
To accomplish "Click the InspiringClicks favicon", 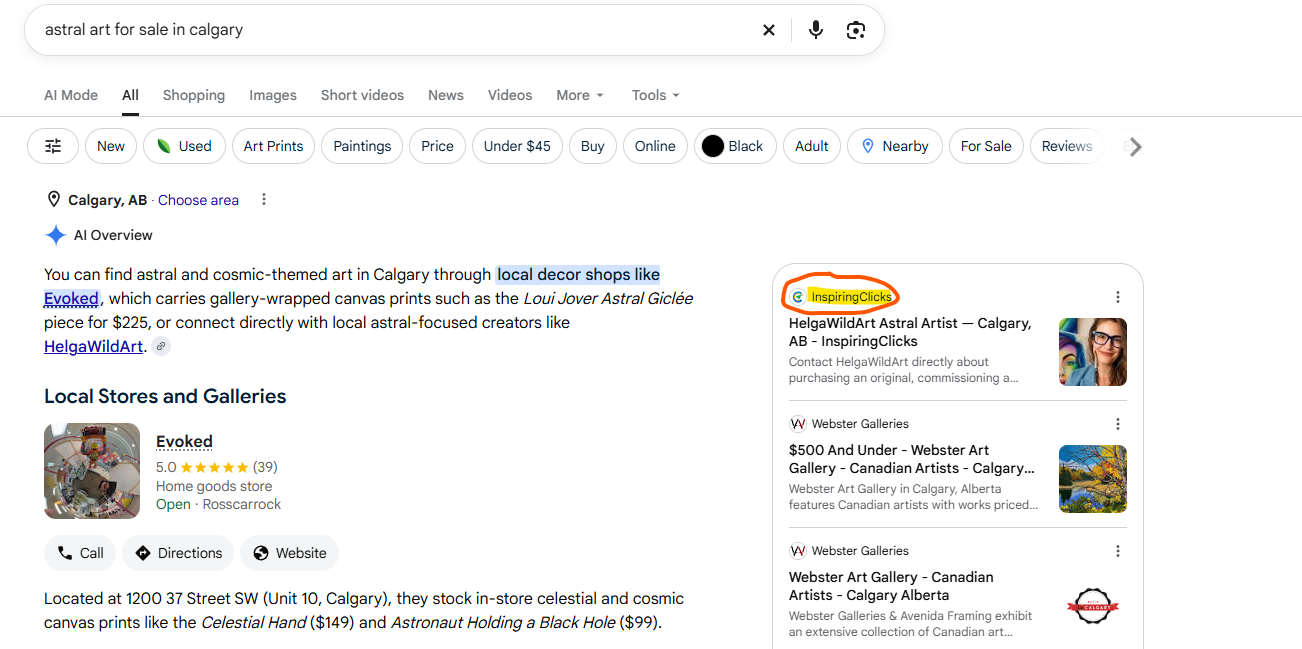I will coord(797,297).
